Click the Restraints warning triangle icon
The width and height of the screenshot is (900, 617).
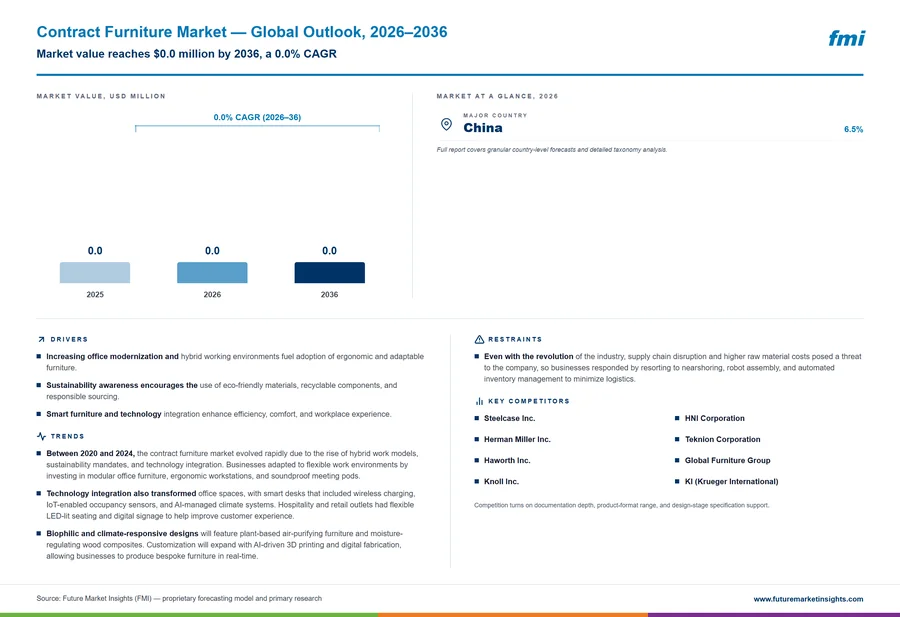point(479,340)
